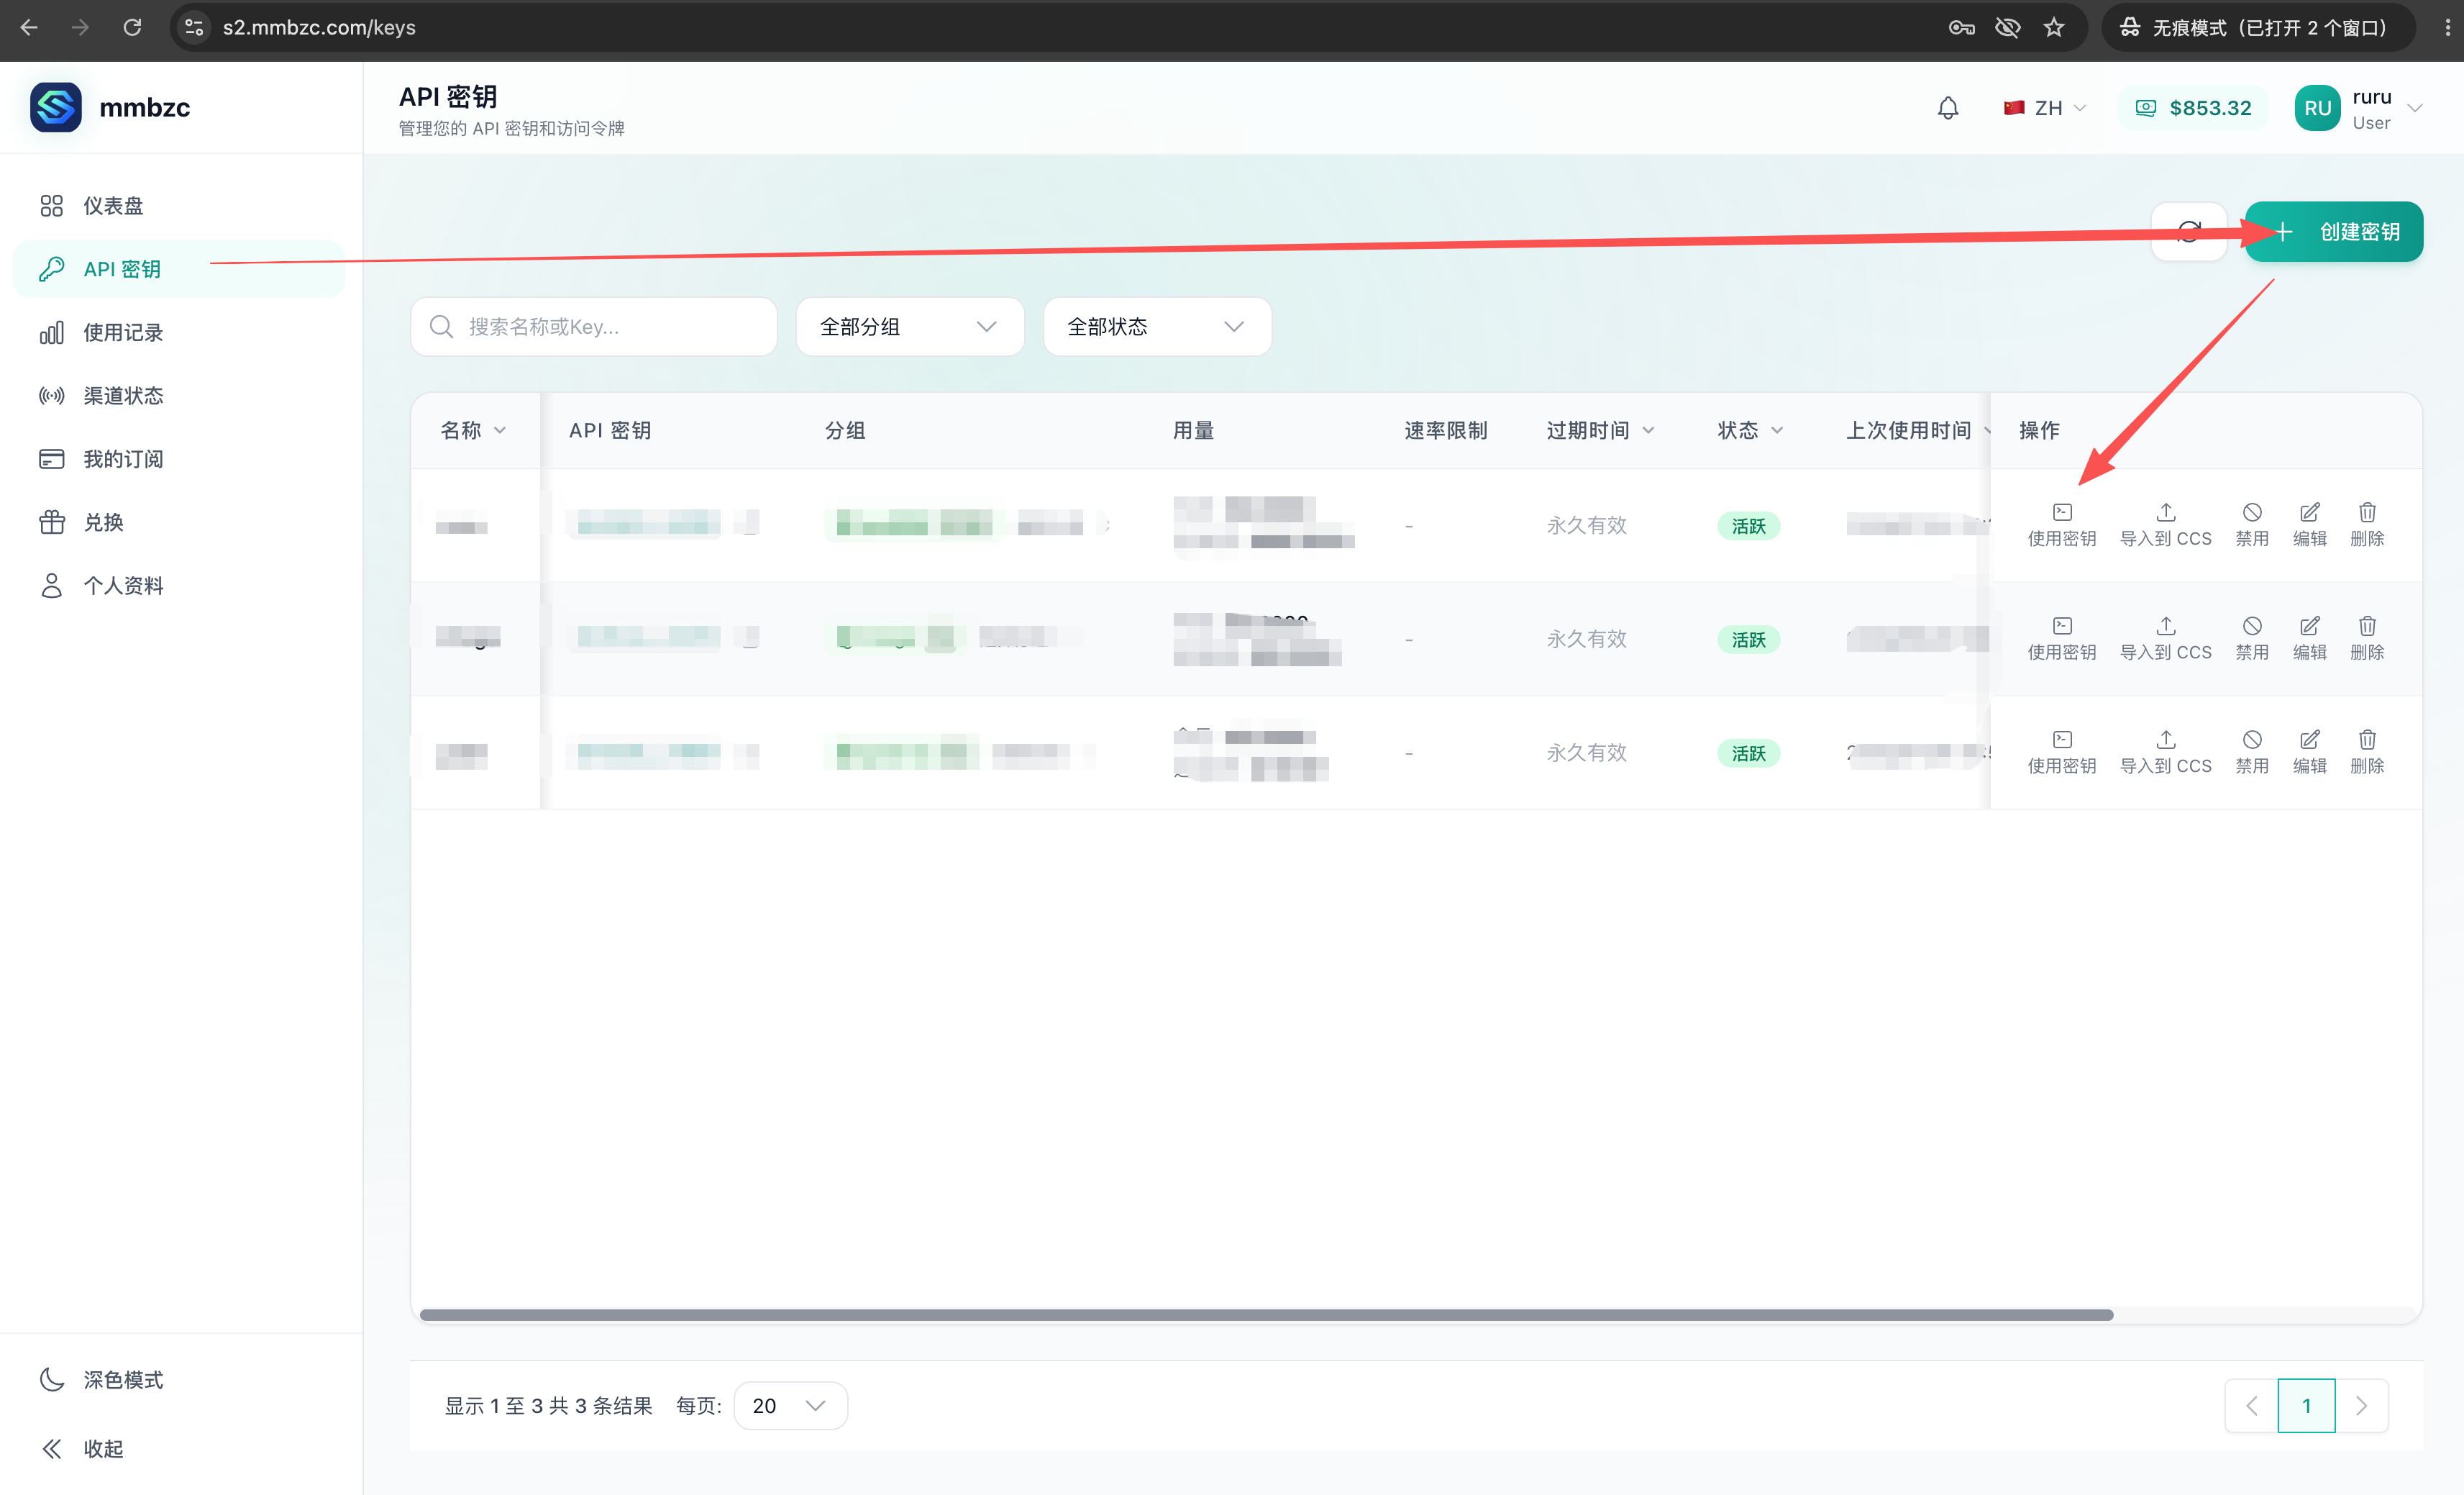The width and height of the screenshot is (2464, 1495).
Task: Click 禁用 disable in the first row
Action: point(2252,526)
